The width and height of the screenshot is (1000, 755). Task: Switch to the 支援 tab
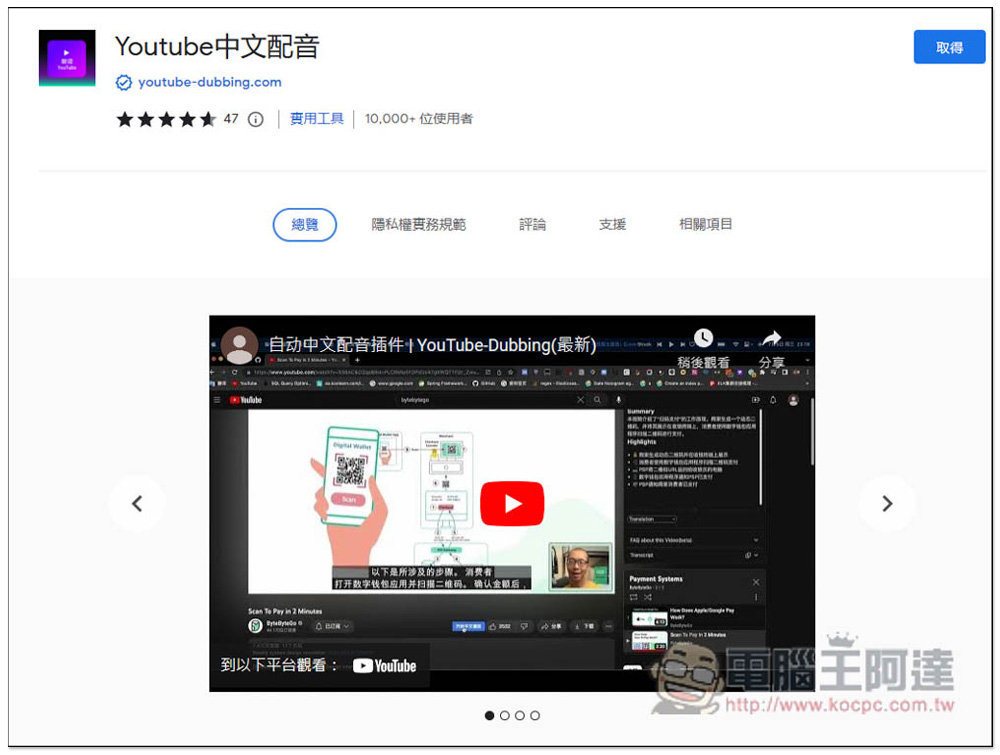pyautogui.click(x=612, y=224)
